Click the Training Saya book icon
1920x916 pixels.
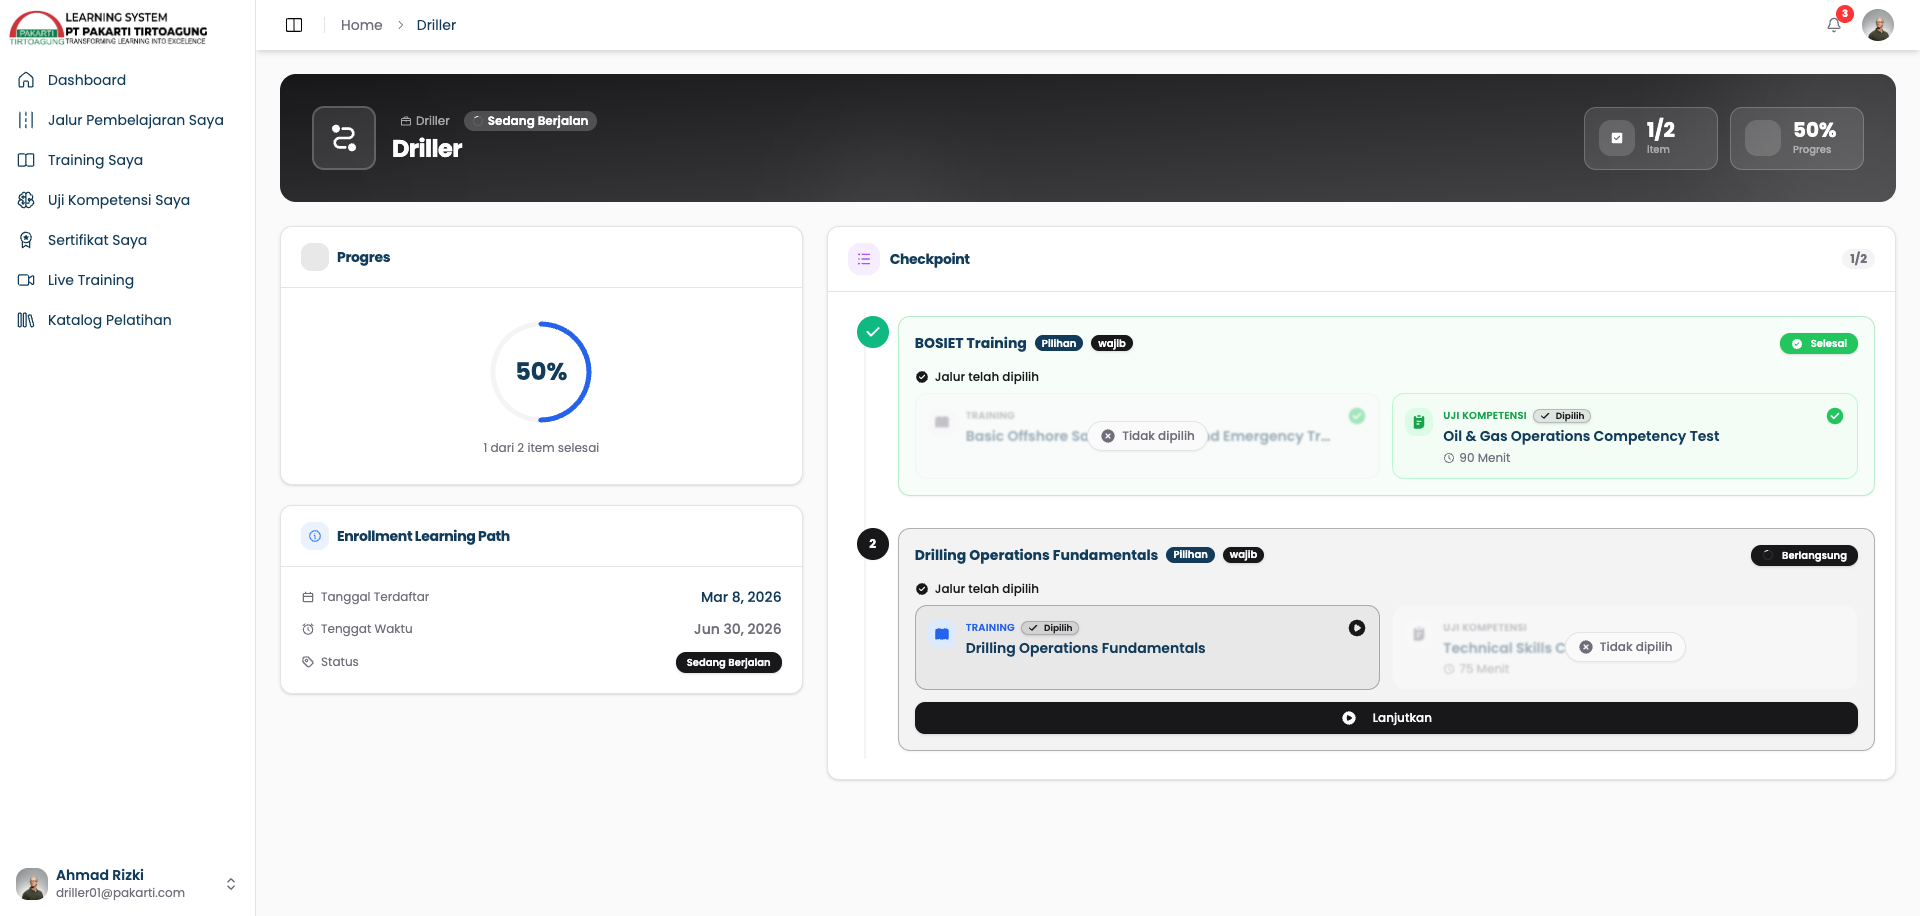(x=26, y=160)
